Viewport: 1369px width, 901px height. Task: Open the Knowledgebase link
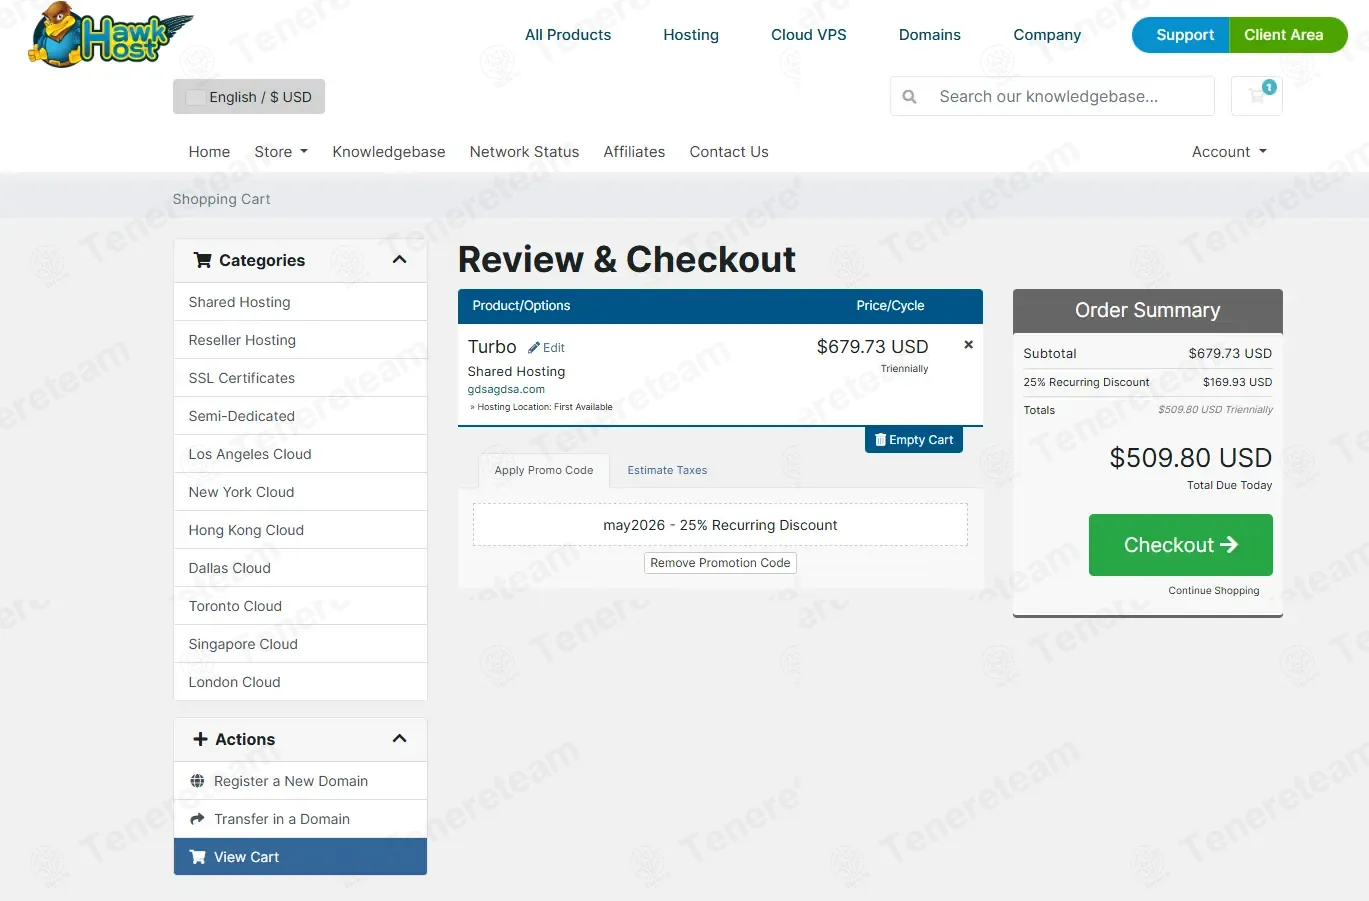tap(389, 152)
